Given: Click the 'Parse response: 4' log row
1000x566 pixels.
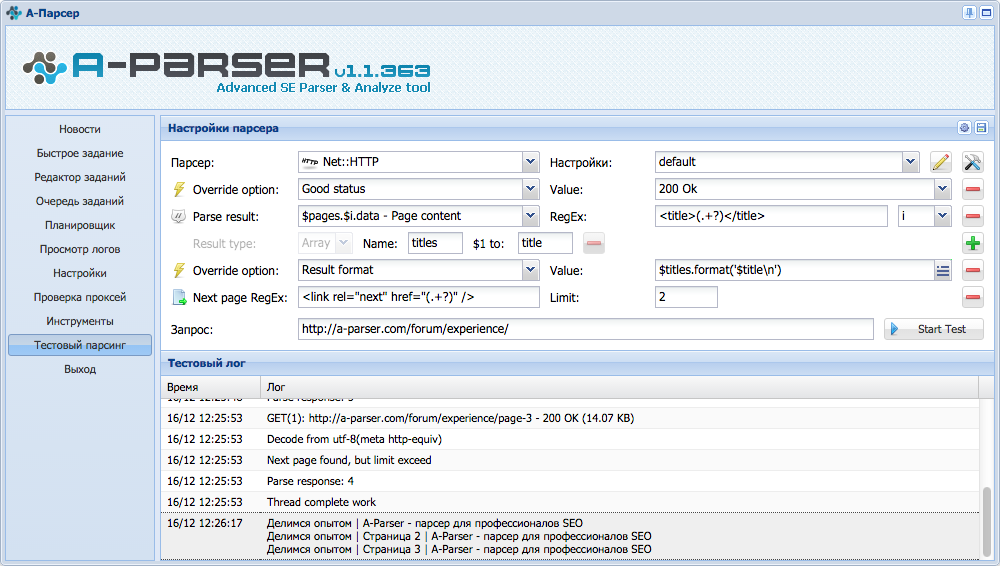Looking at the screenshot, I should tap(570, 482).
